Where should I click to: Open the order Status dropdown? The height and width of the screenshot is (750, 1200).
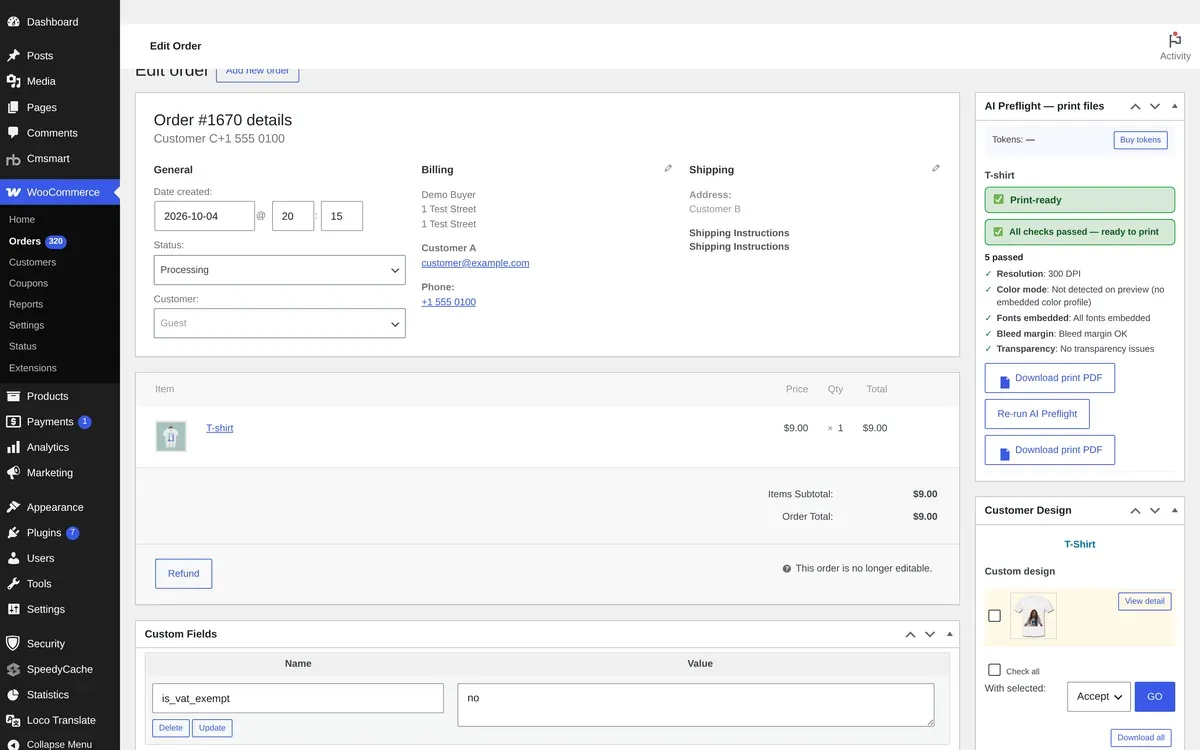pyautogui.click(x=280, y=270)
